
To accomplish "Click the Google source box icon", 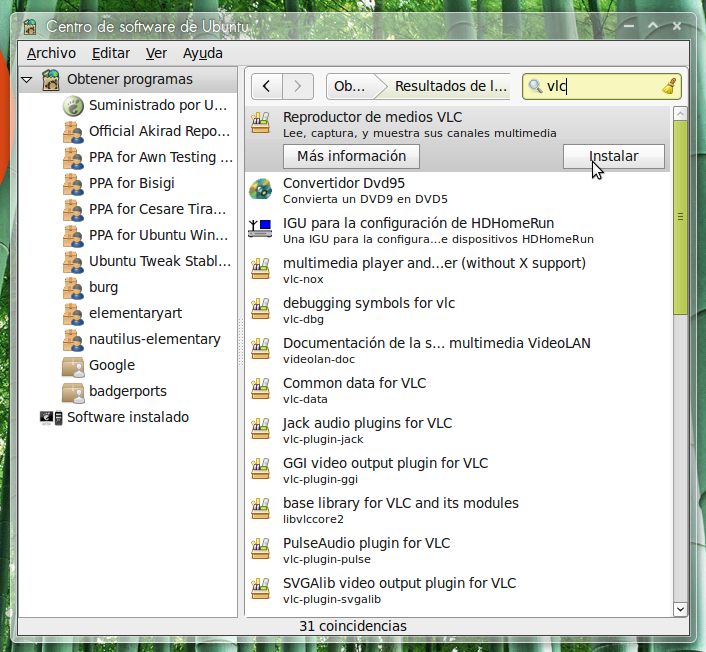I will (73, 367).
